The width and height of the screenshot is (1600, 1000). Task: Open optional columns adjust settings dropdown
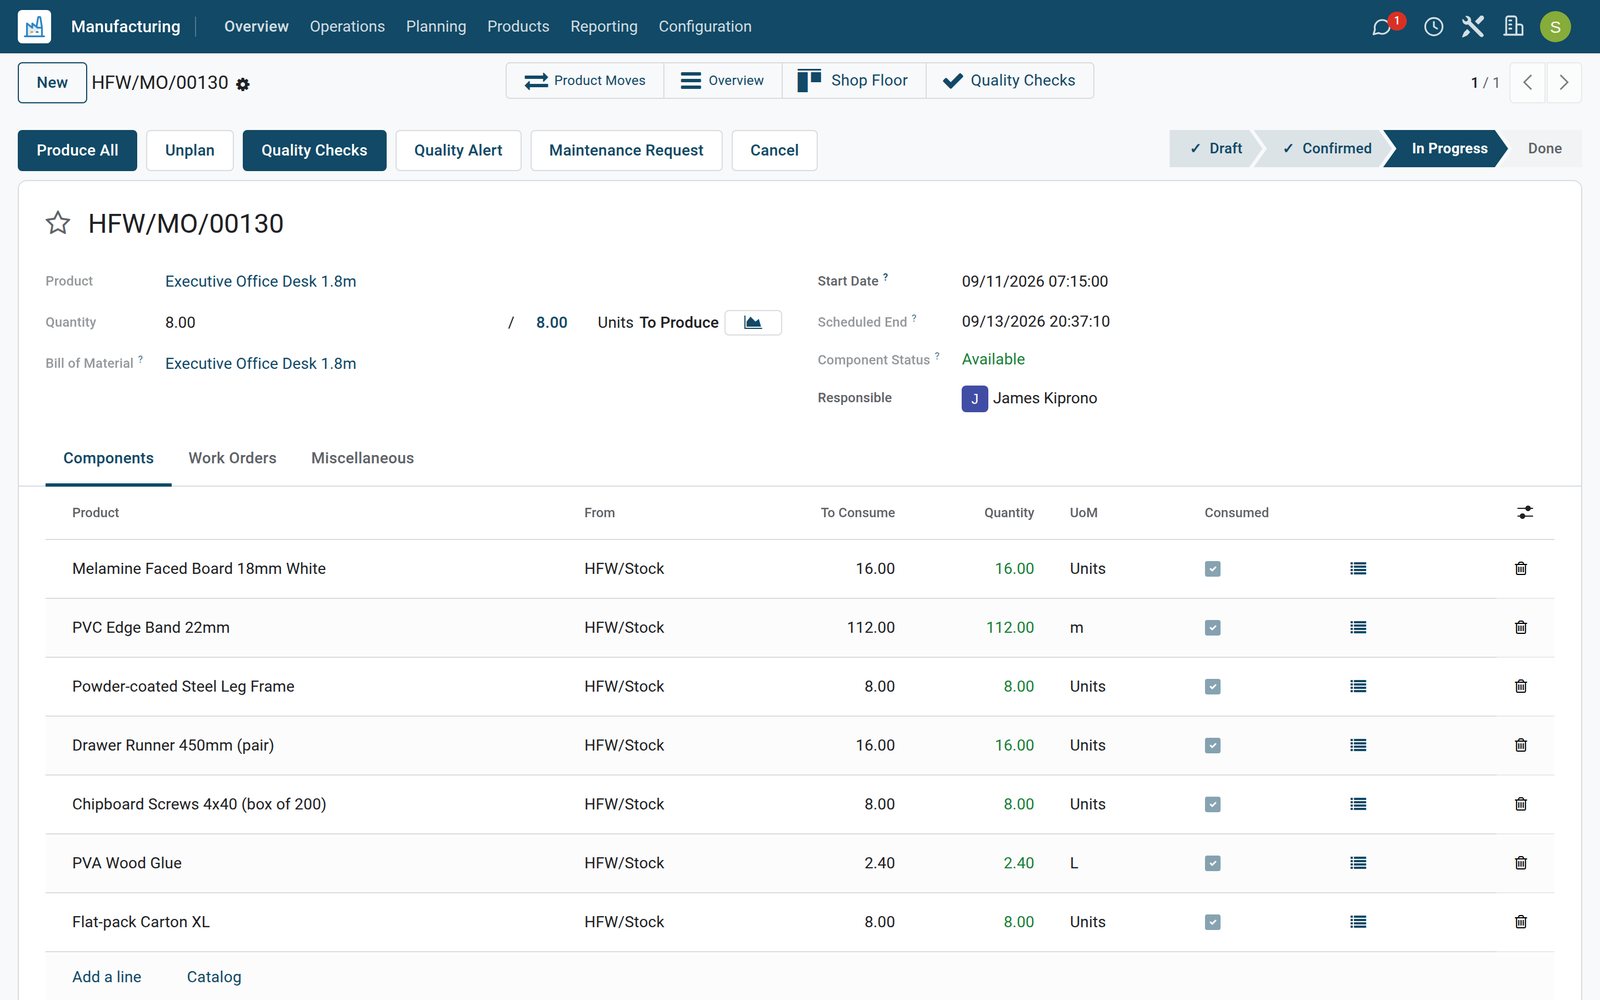[x=1525, y=512]
